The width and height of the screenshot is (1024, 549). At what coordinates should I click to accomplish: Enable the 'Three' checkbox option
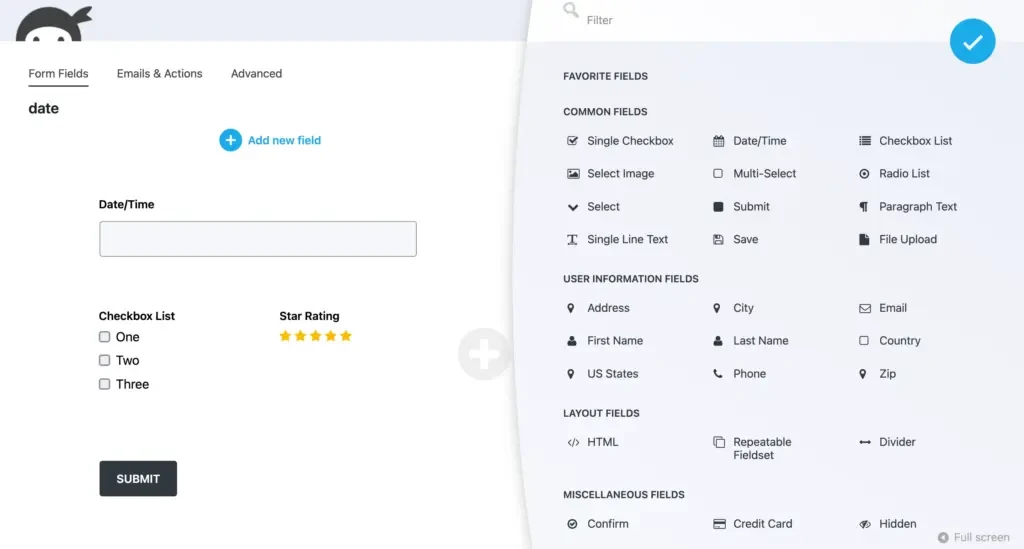[x=105, y=384]
